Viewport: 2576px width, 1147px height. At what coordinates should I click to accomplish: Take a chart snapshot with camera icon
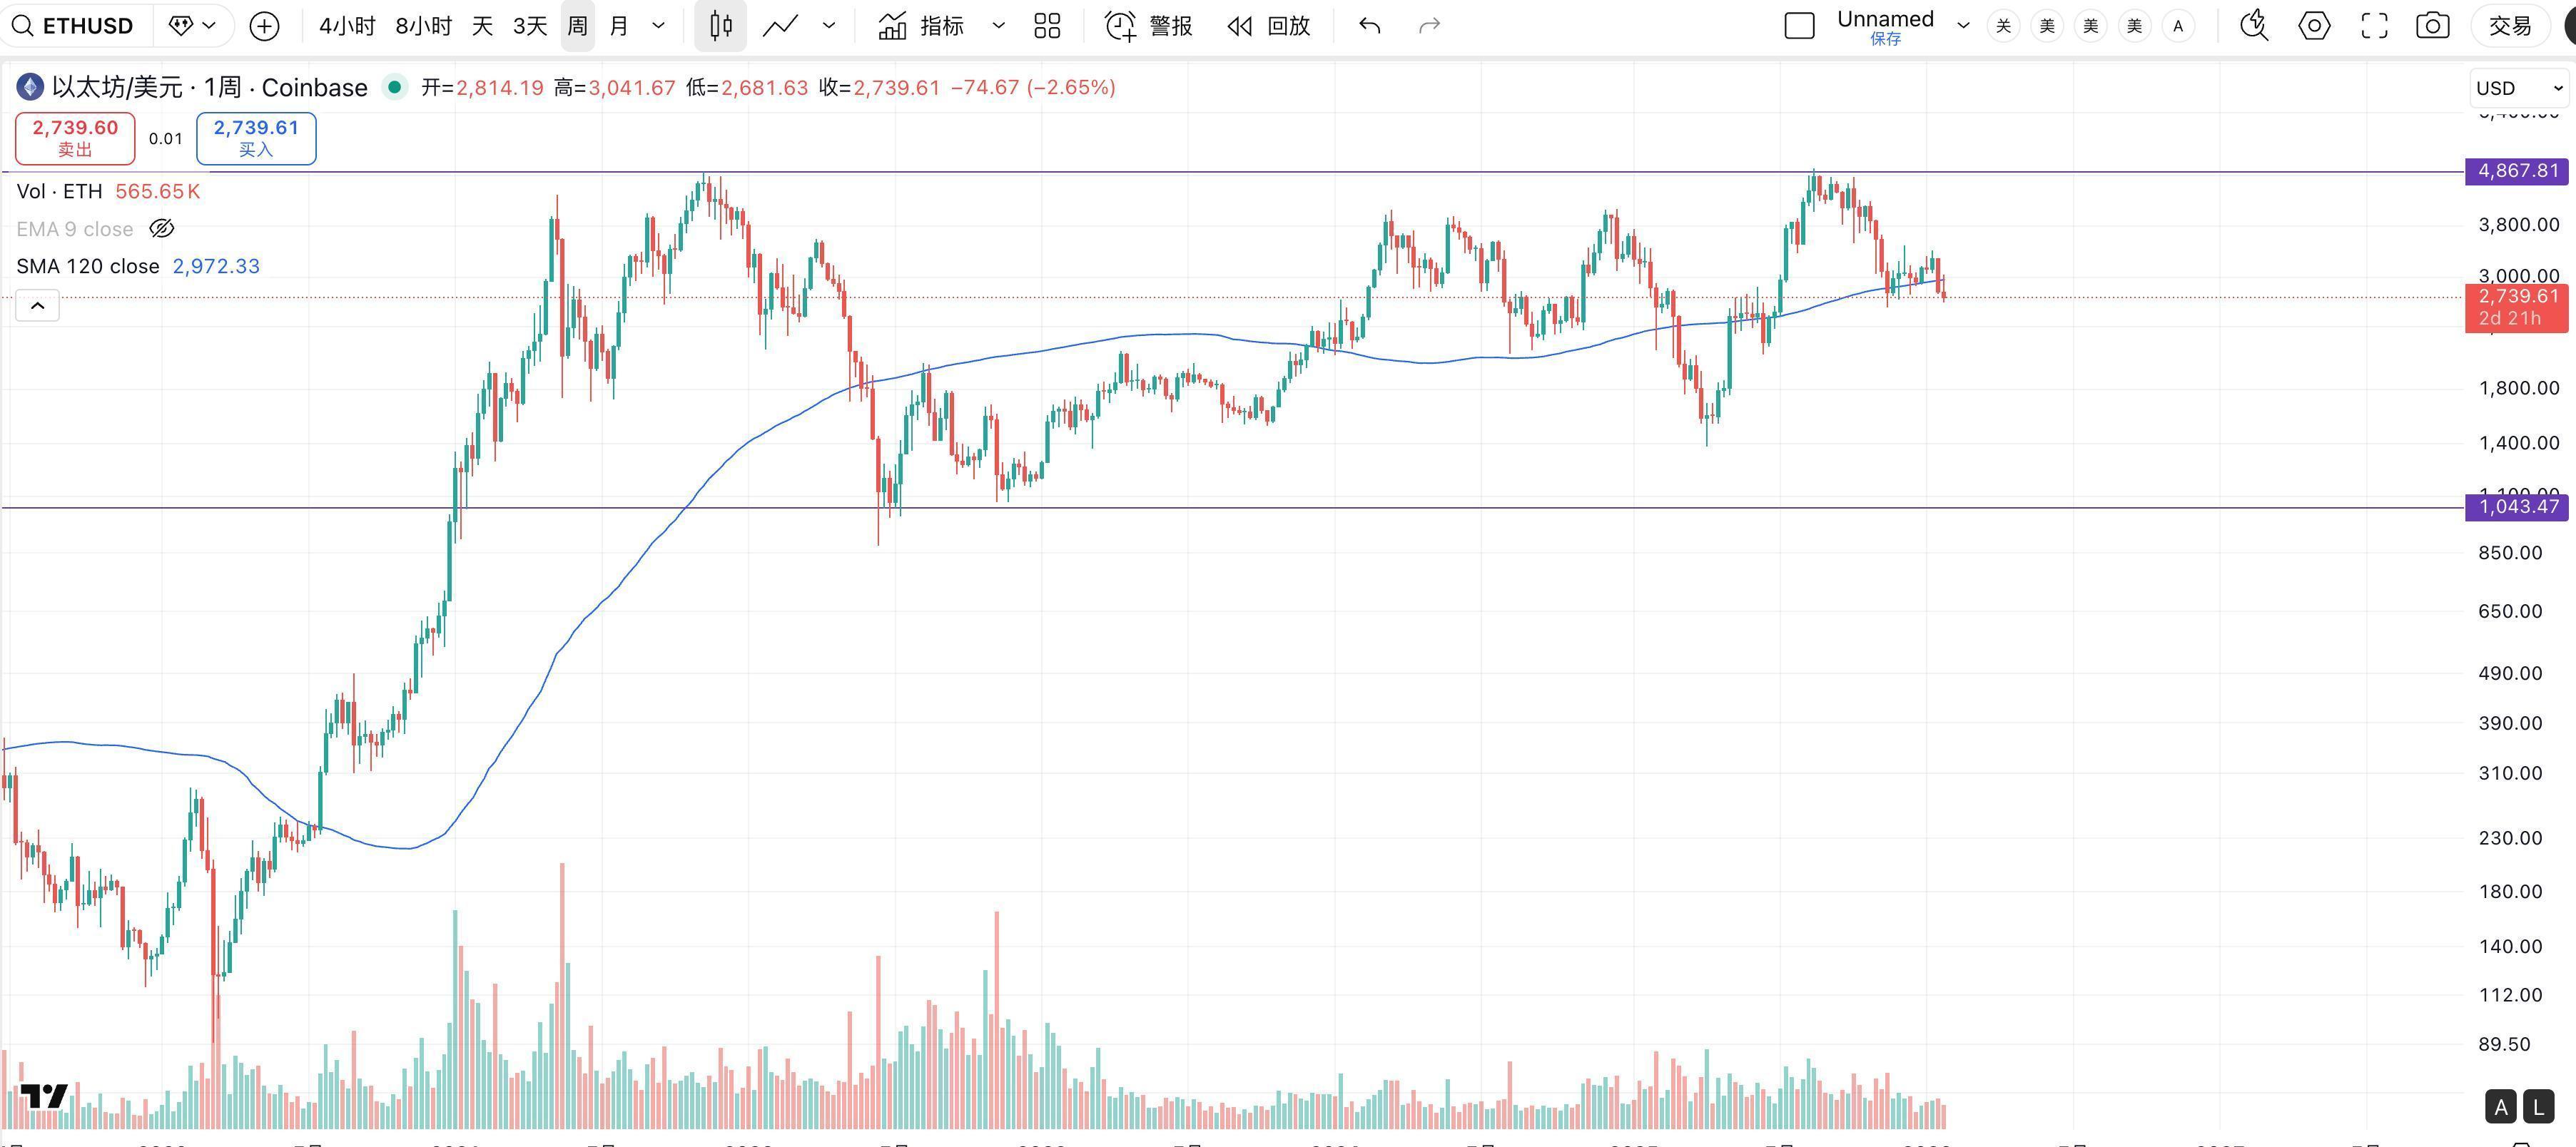(x=2432, y=26)
